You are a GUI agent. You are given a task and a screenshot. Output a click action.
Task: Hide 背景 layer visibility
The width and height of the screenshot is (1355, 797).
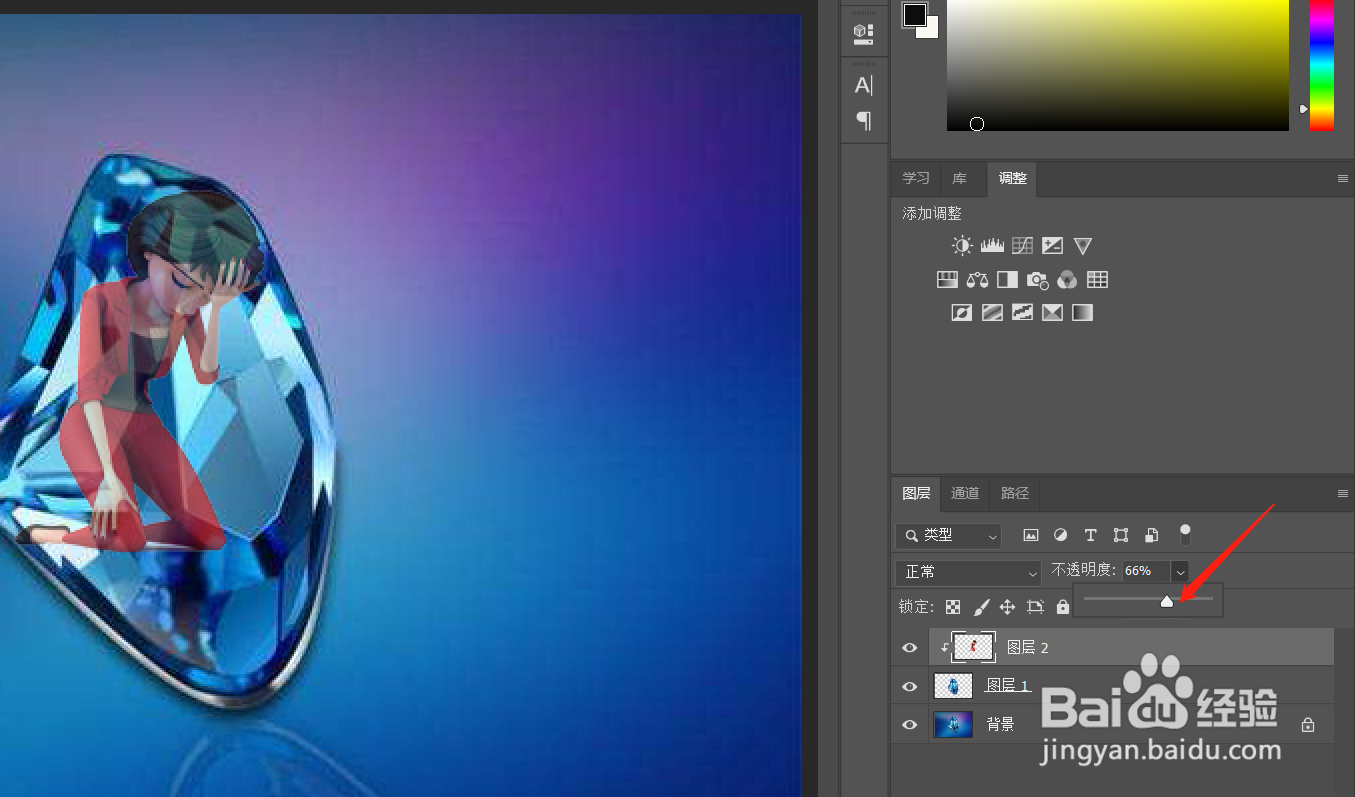tap(909, 725)
